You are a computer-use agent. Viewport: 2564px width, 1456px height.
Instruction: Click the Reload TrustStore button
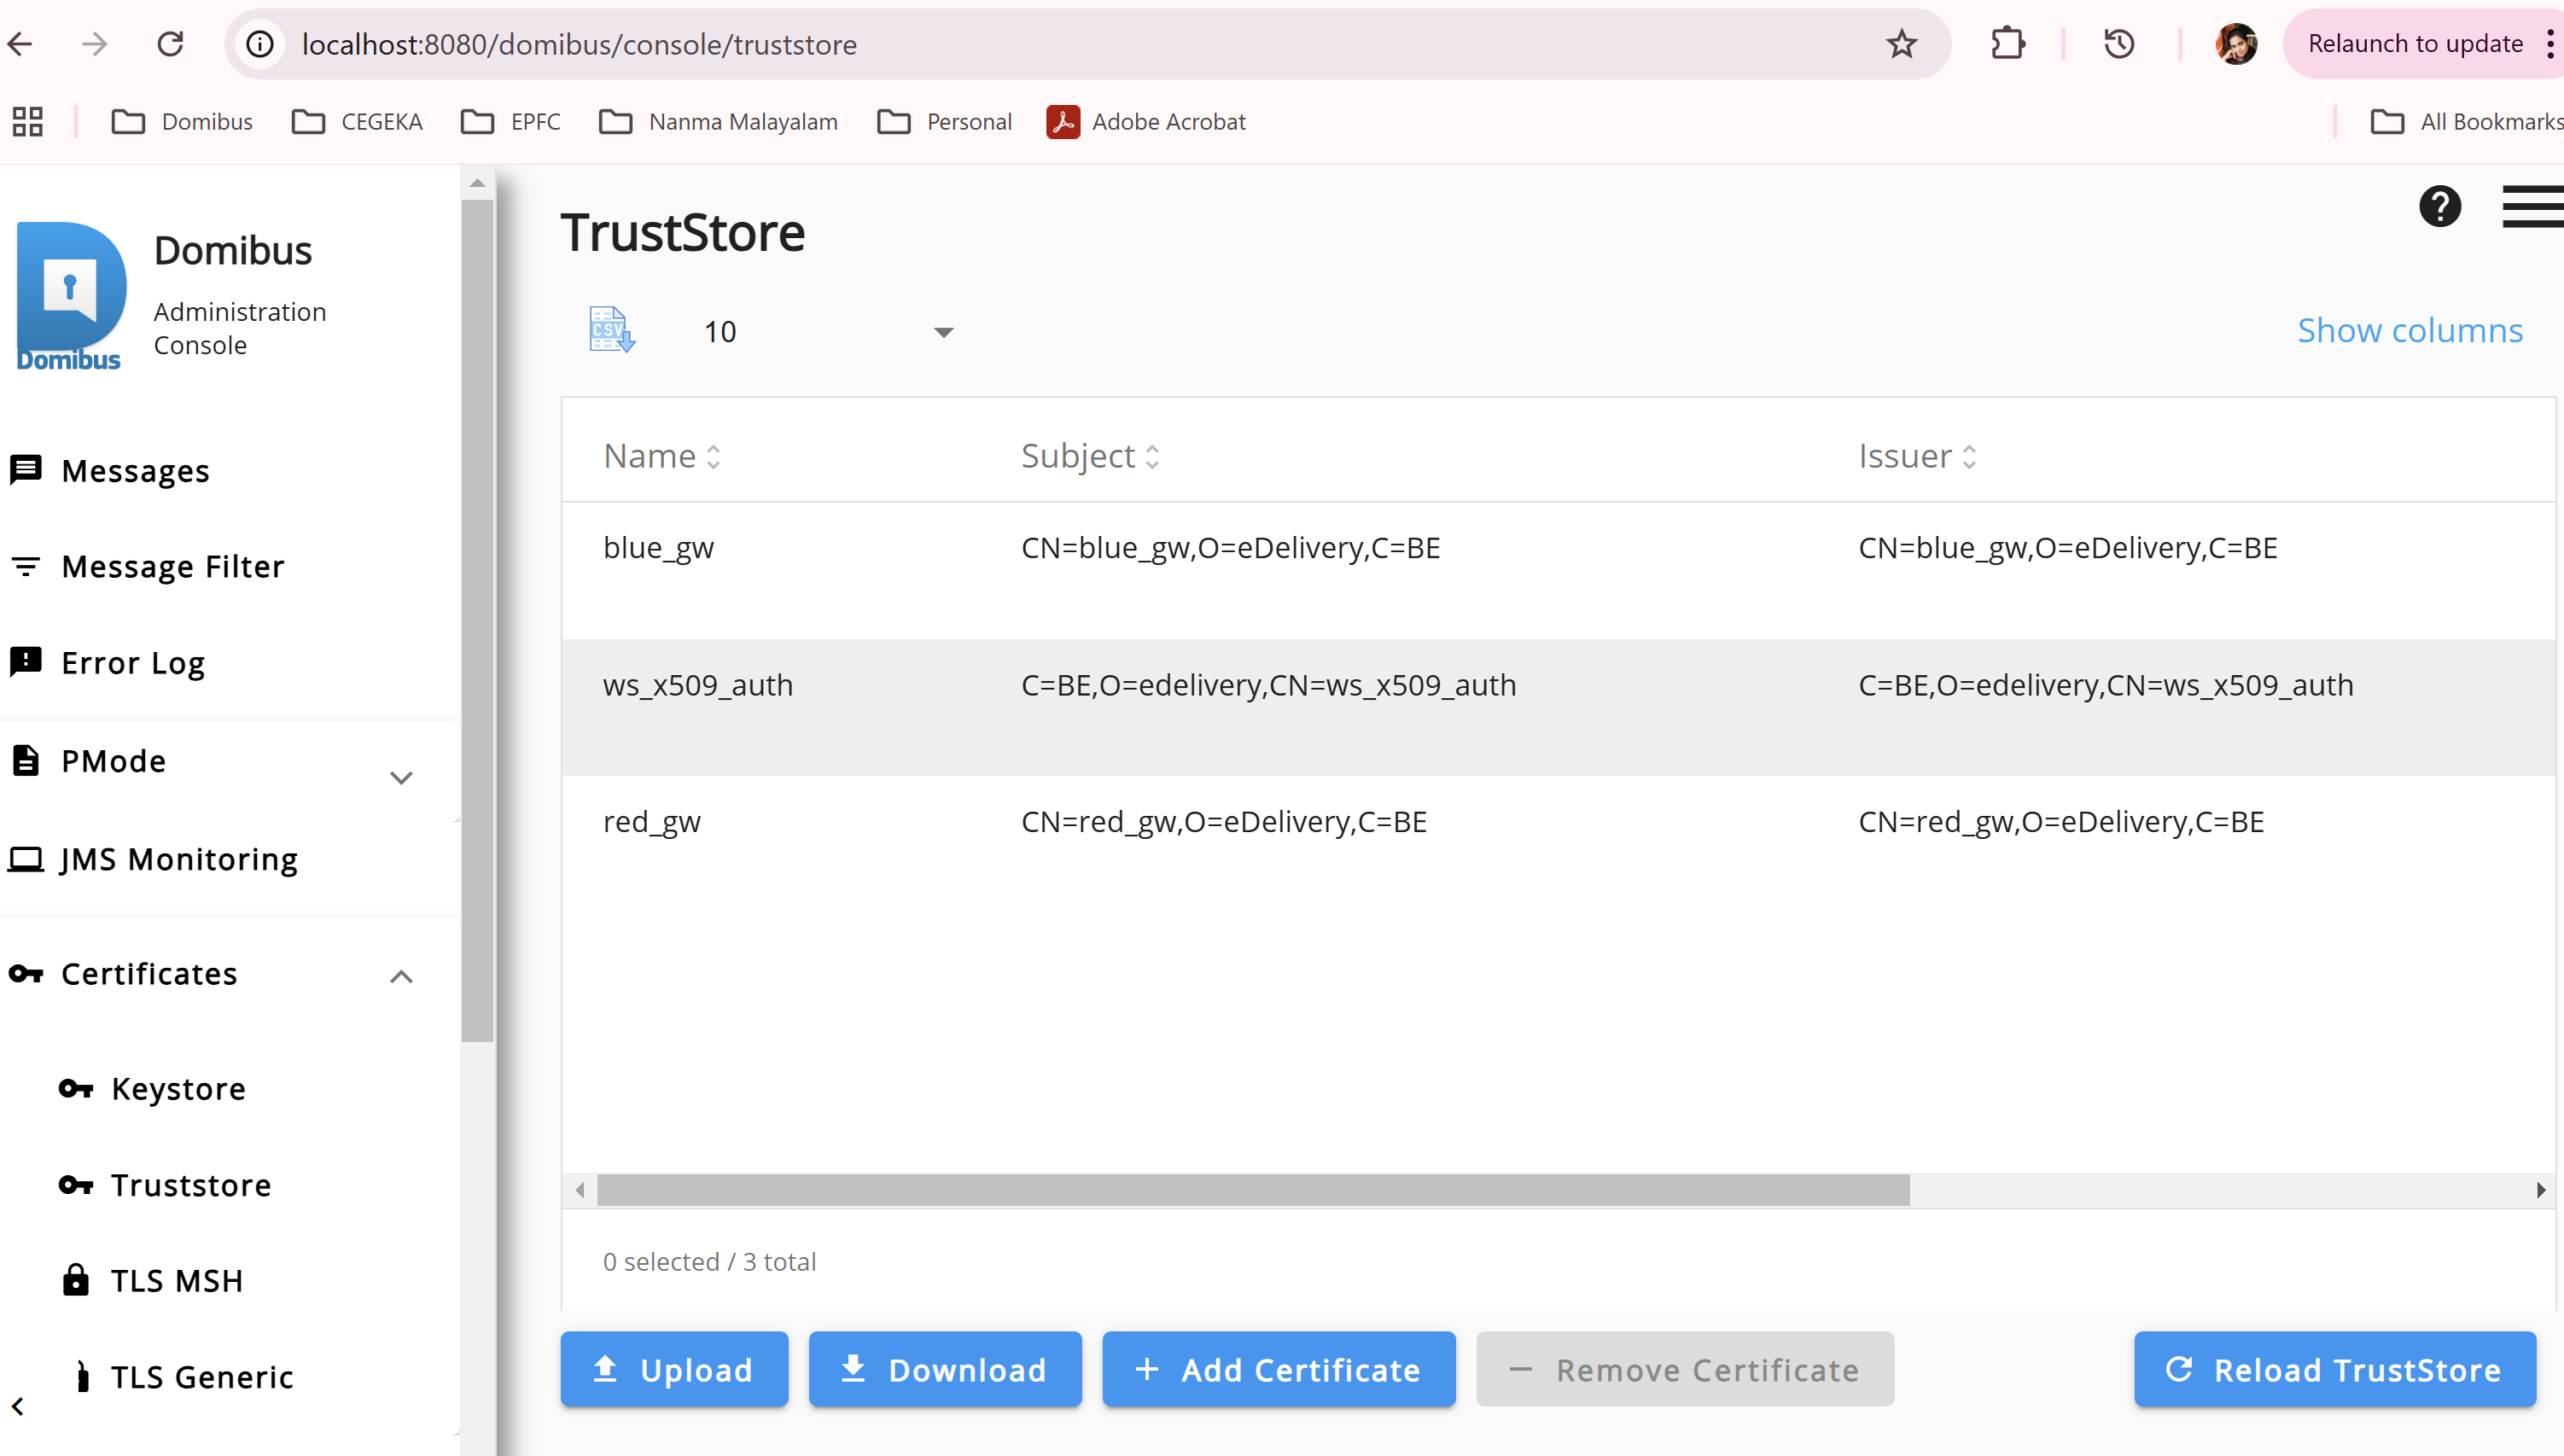(2335, 1368)
